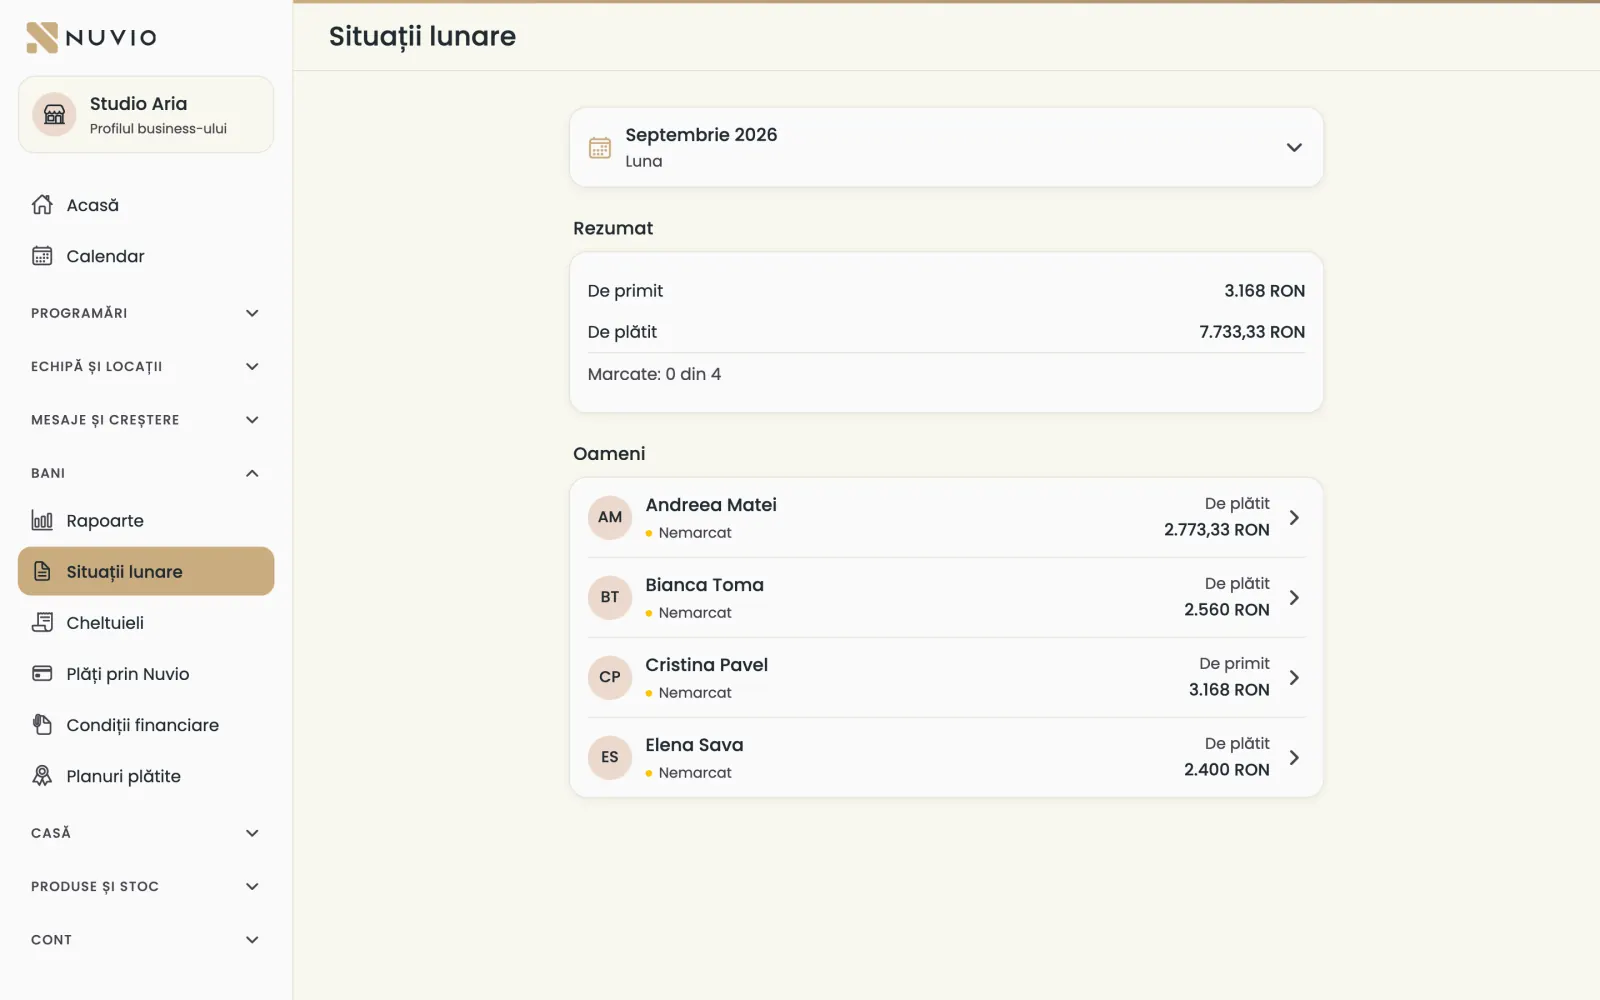This screenshot has width=1600, height=1000.
Task: Open Cristina Pavel's monthly statement row
Action: pos(946,677)
